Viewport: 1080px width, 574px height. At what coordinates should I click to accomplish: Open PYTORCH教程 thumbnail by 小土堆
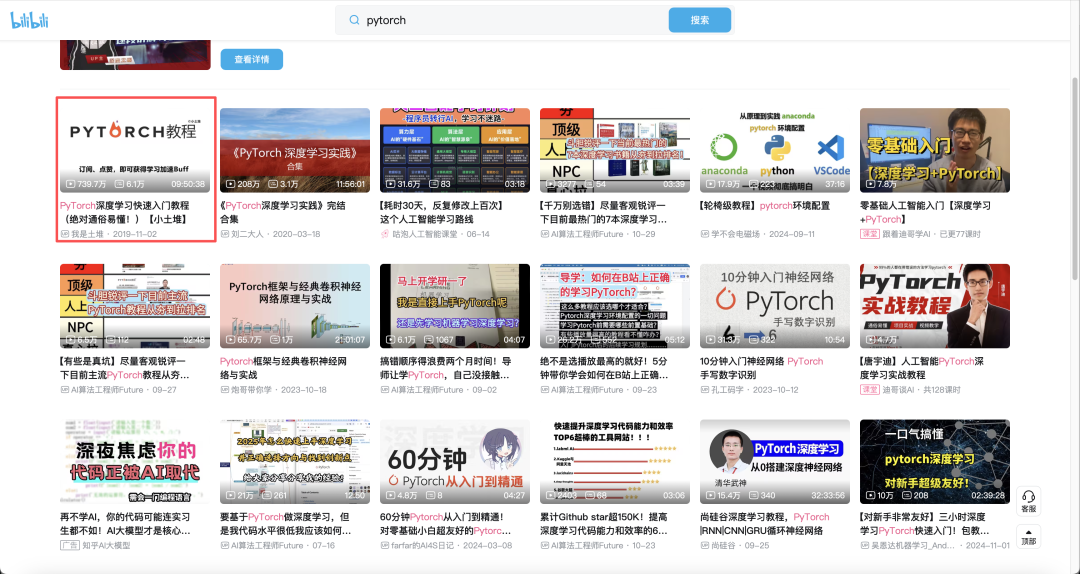135,150
